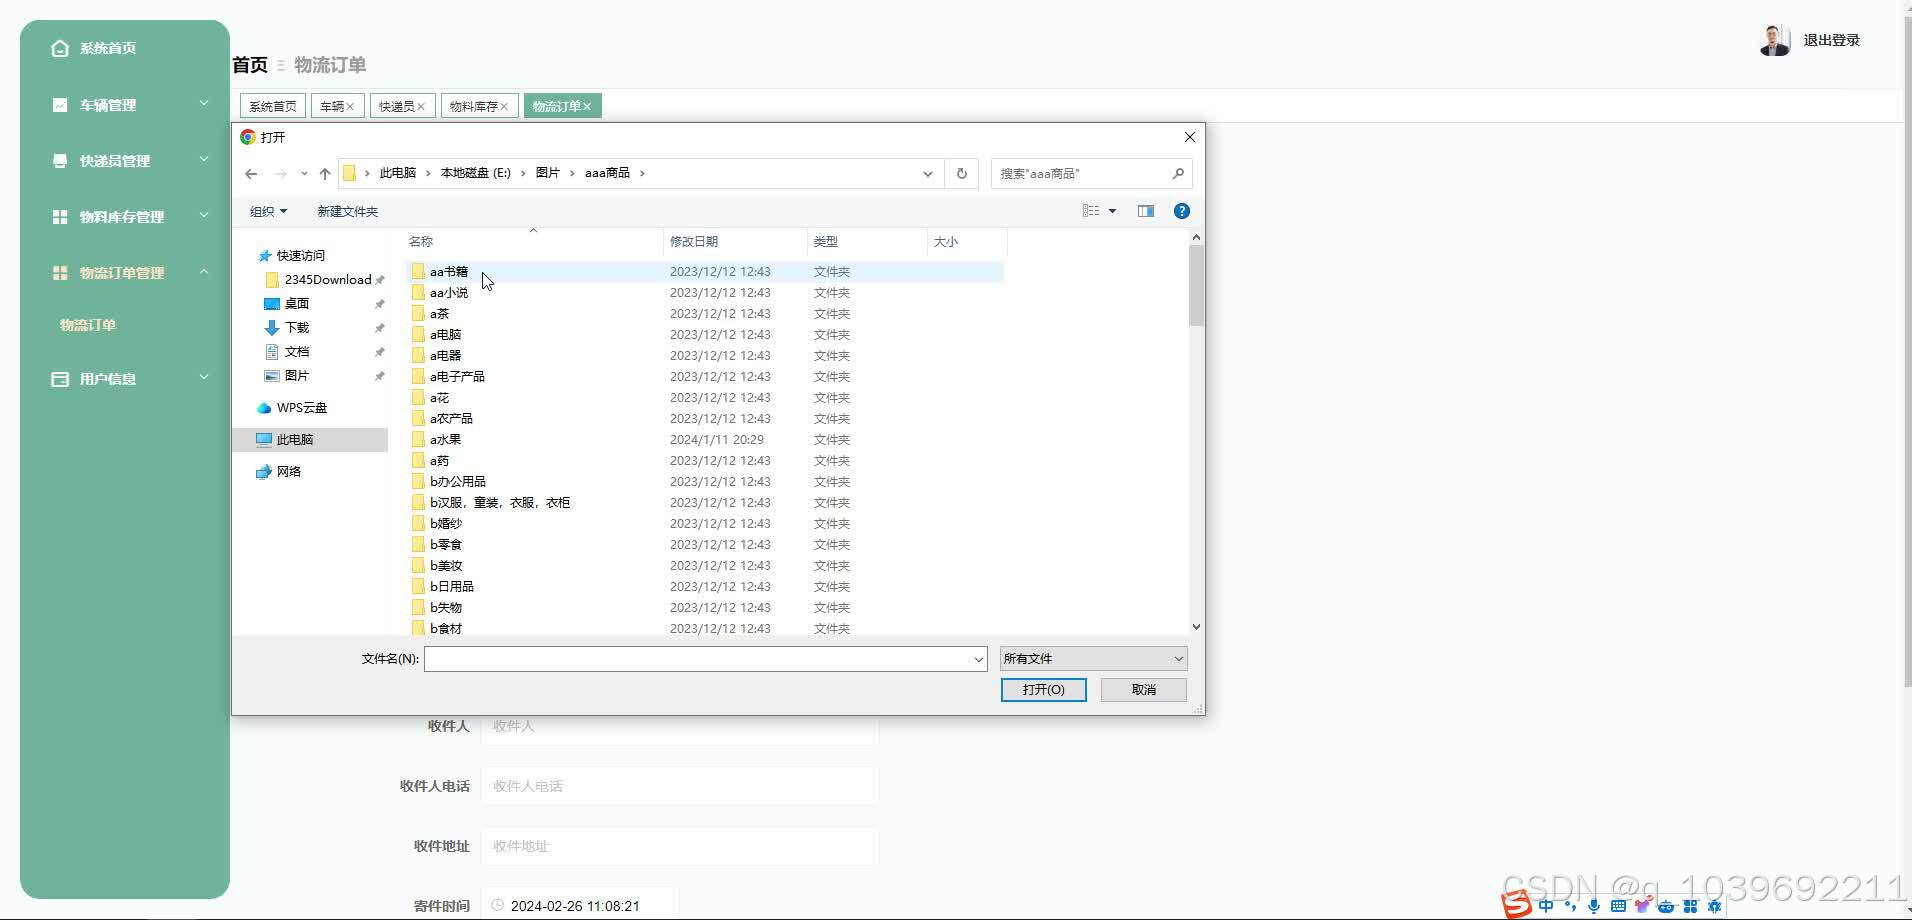This screenshot has height=920, width=1912.
Task: Select the b零食 folder row
Action: [705, 544]
